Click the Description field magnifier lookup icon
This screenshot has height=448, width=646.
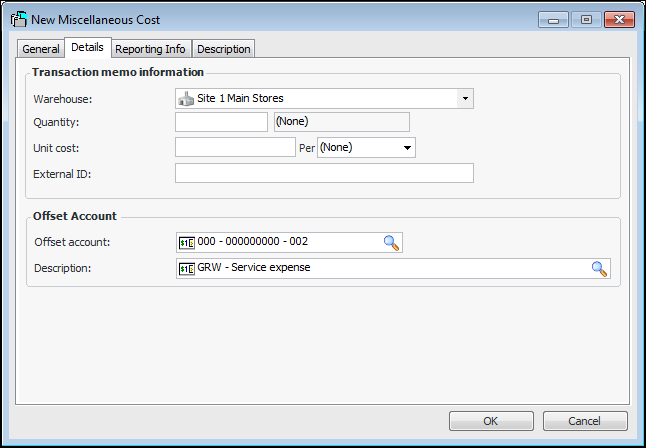click(x=599, y=268)
